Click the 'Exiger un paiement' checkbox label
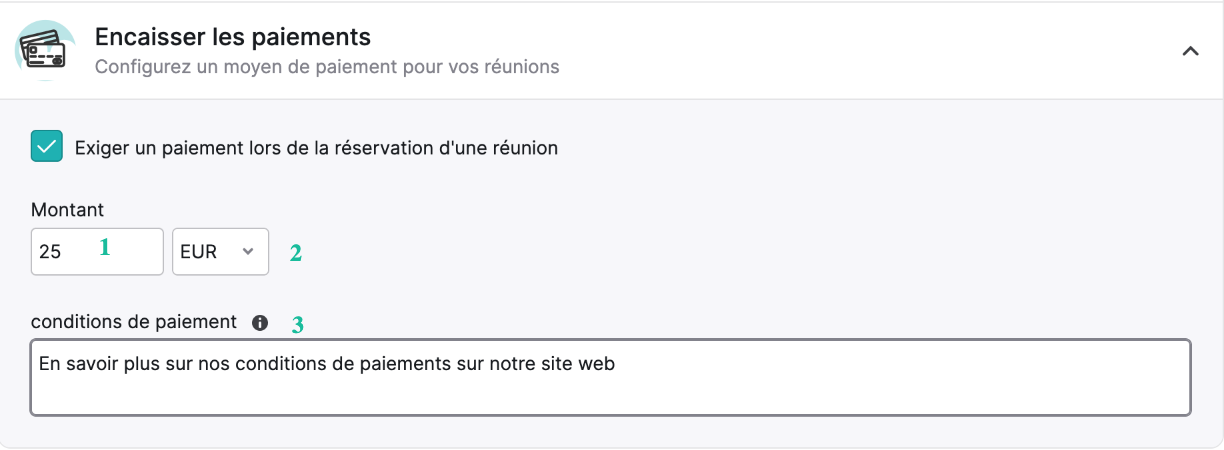The width and height of the screenshot is (1224, 450). coord(316,147)
